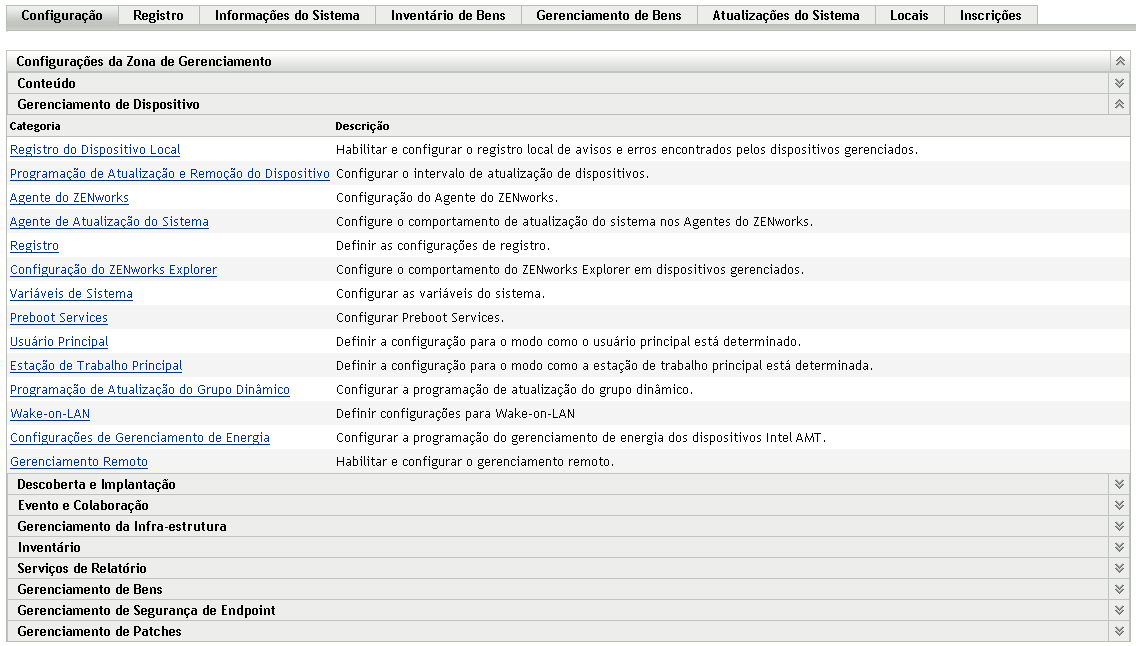This screenshot has width=1136, height=646.
Task: Open the Atualizações do Sistema tab
Action: coord(786,15)
